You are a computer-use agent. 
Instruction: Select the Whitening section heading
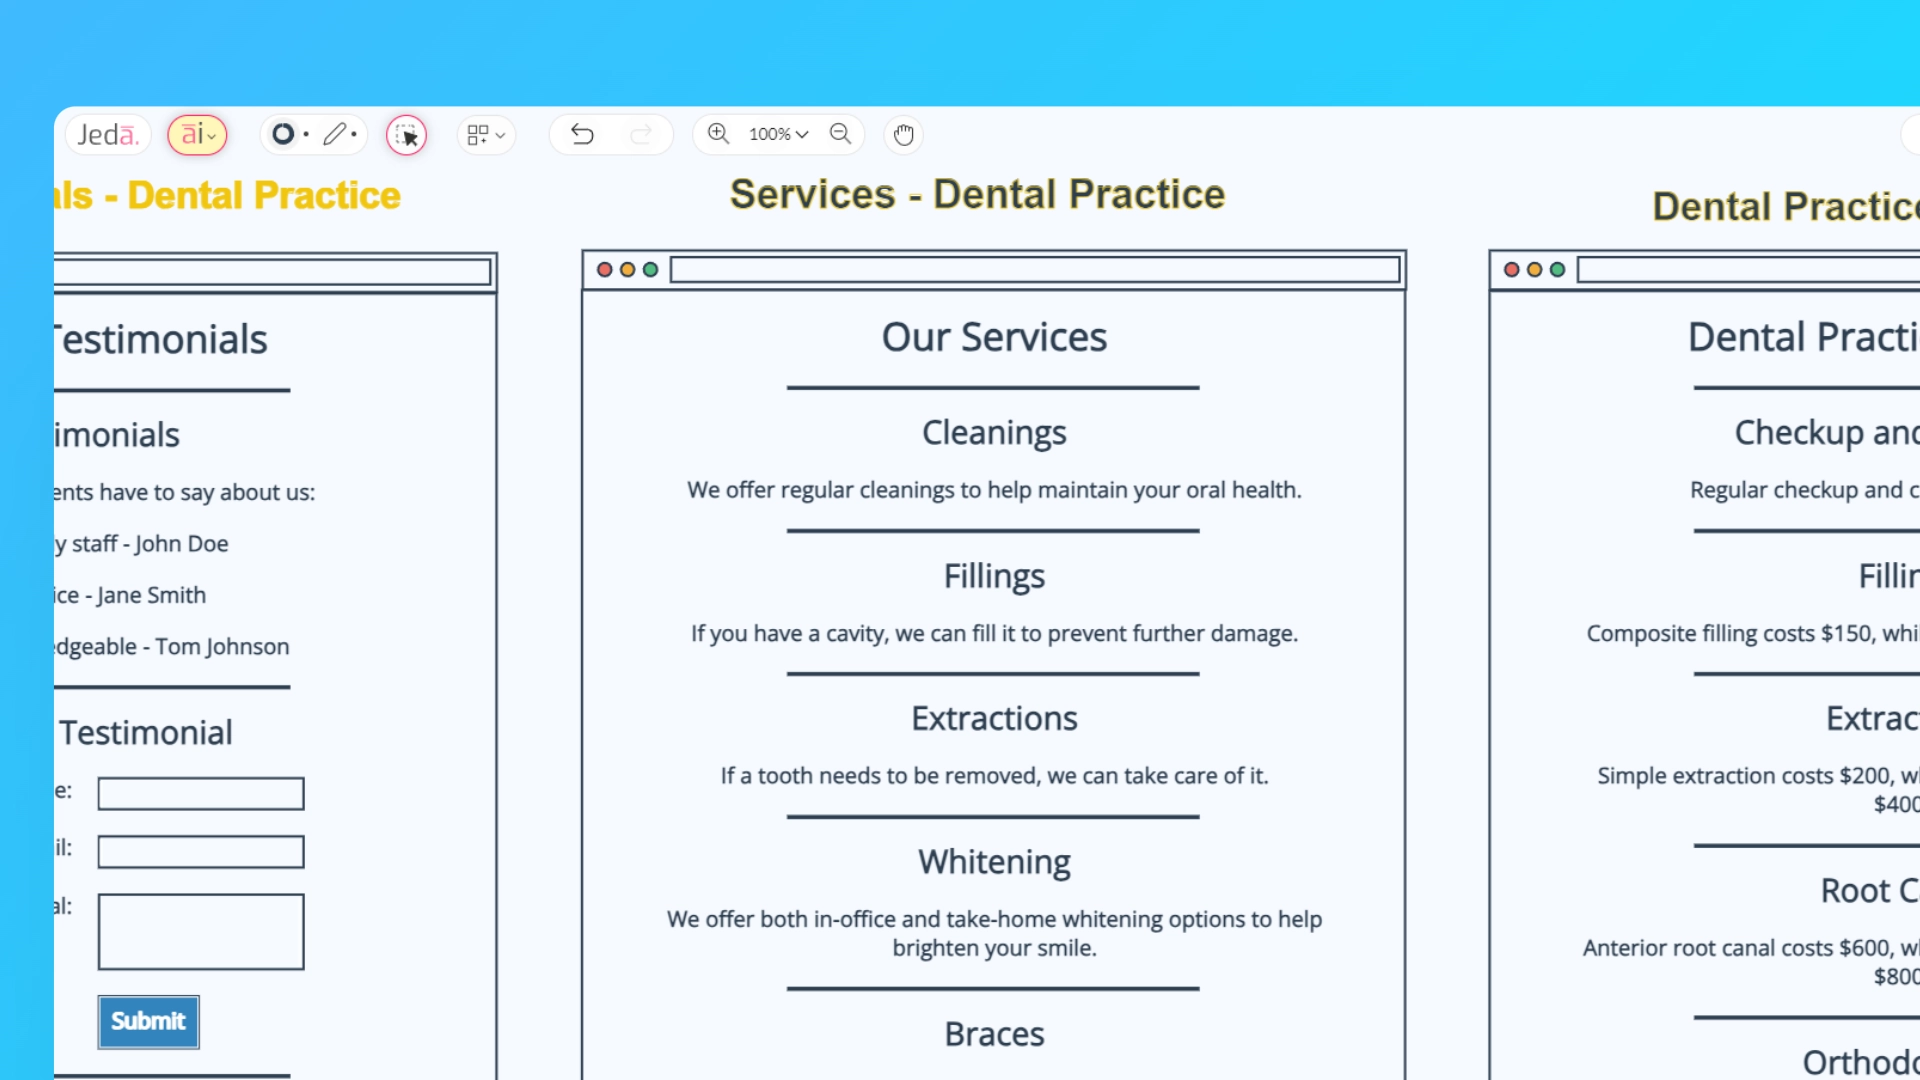pos(994,861)
